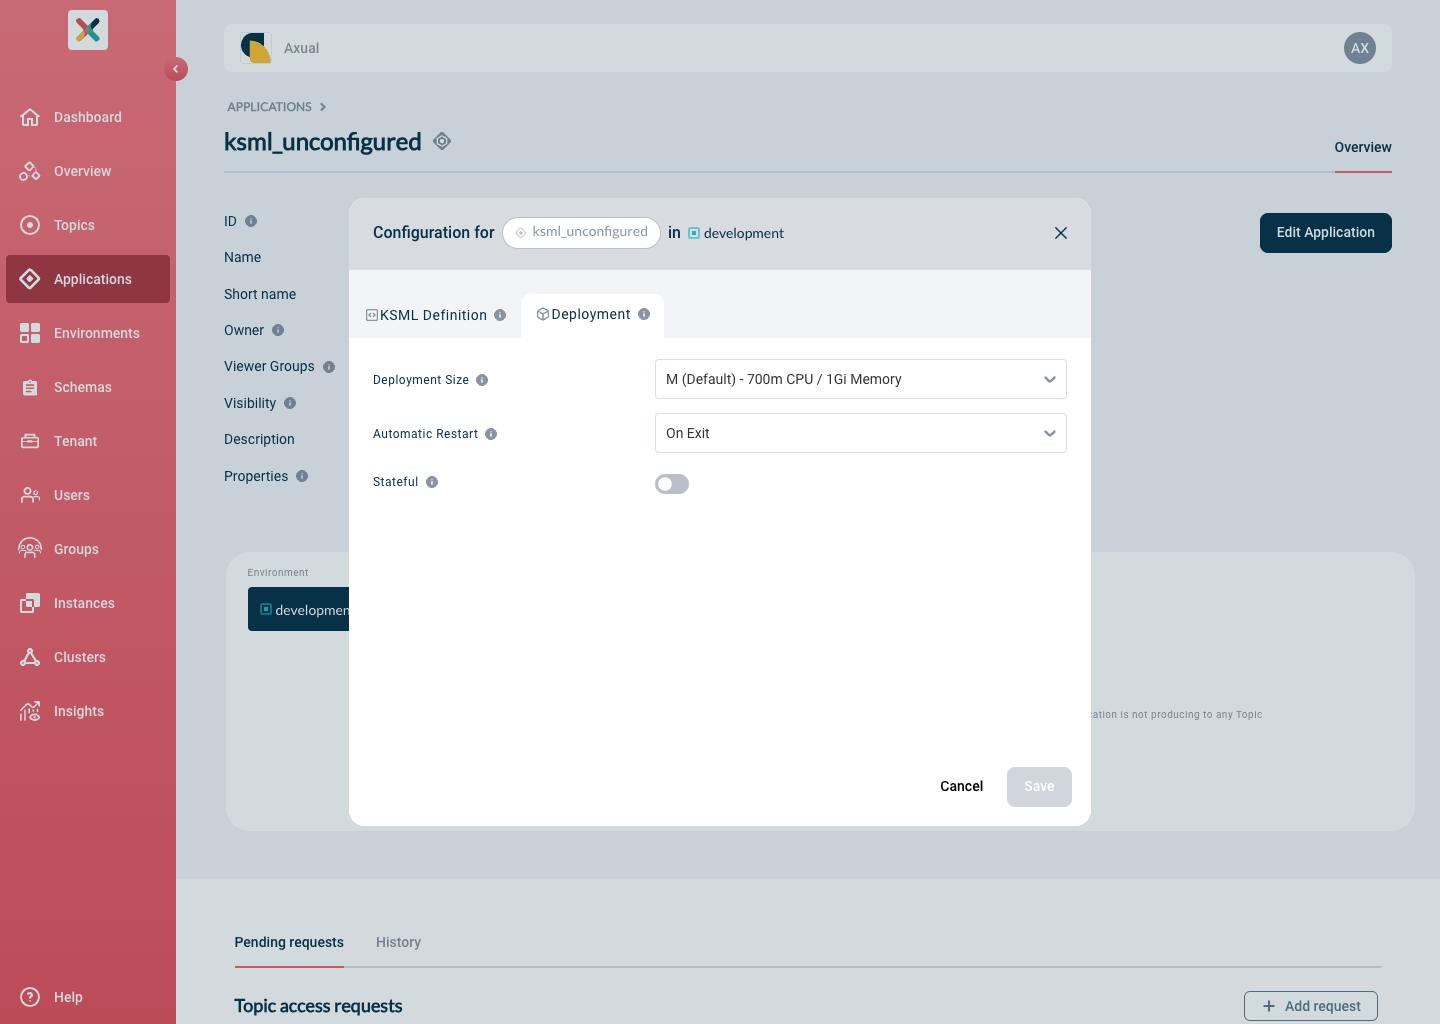The image size is (1440, 1024).
Task: Click the APPLICATIONS breadcrumb link
Action: click(x=269, y=107)
